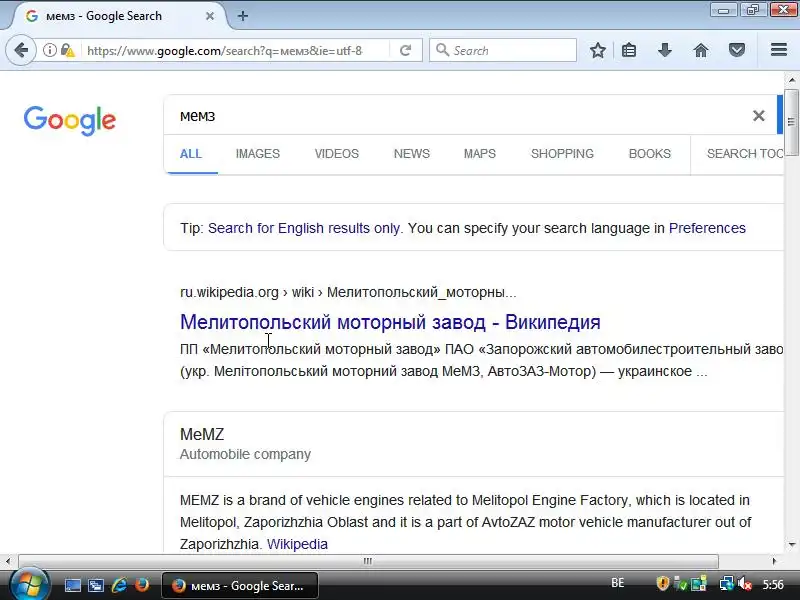Click the network computers tray icon
Screen dimensions: 800x600
coord(726,584)
